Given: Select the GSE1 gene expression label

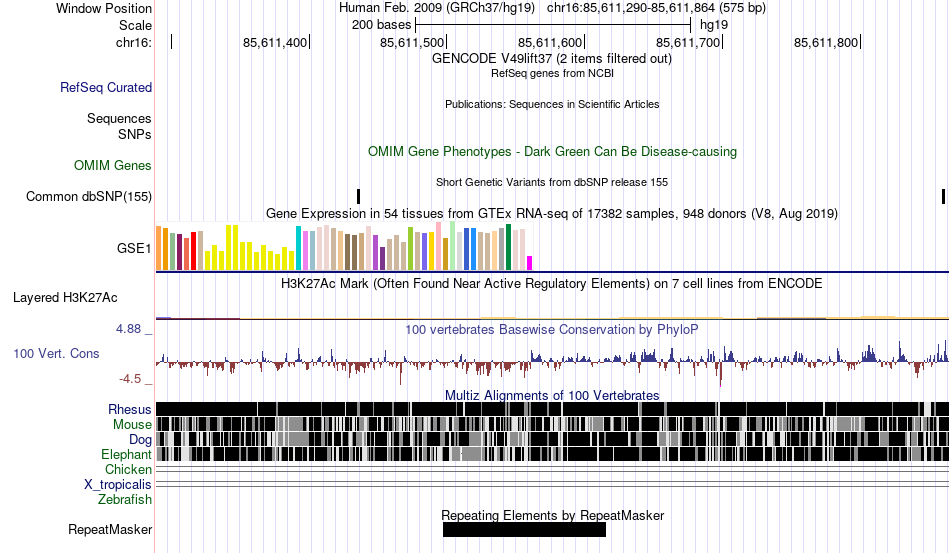Looking at the screenshot, I should pyautogui.click(x=134, y=248).
